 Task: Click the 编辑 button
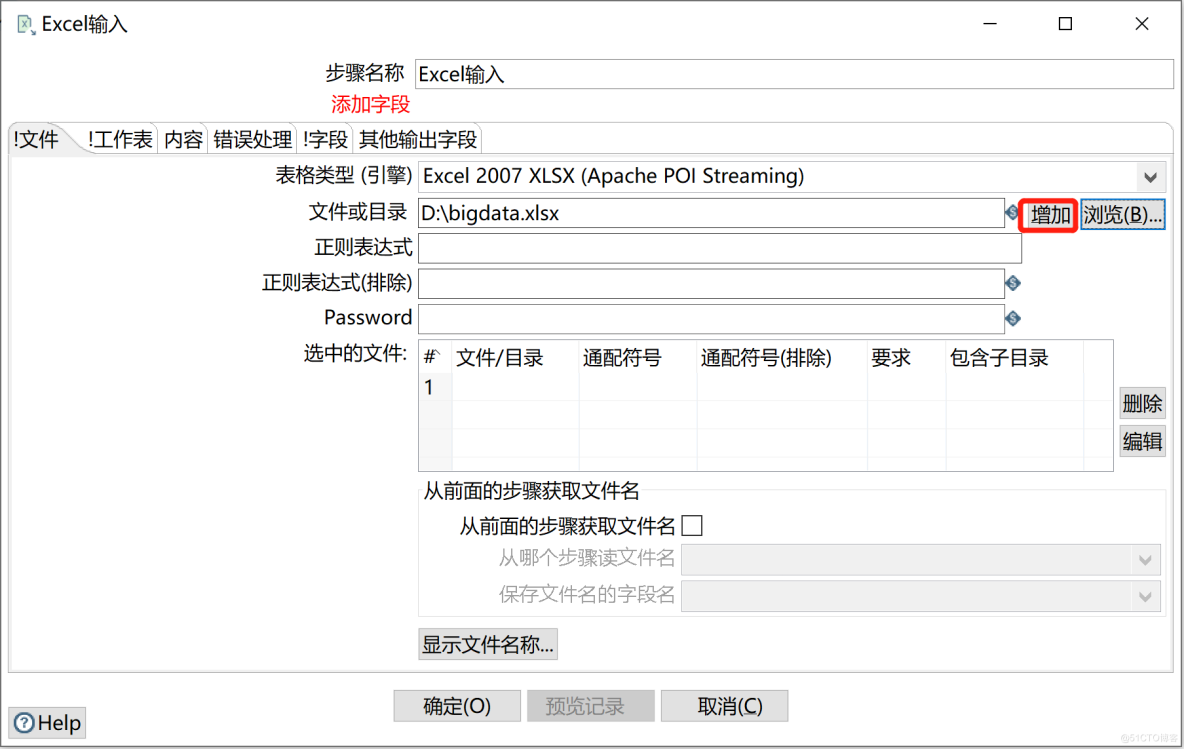tap(1142, 441)
